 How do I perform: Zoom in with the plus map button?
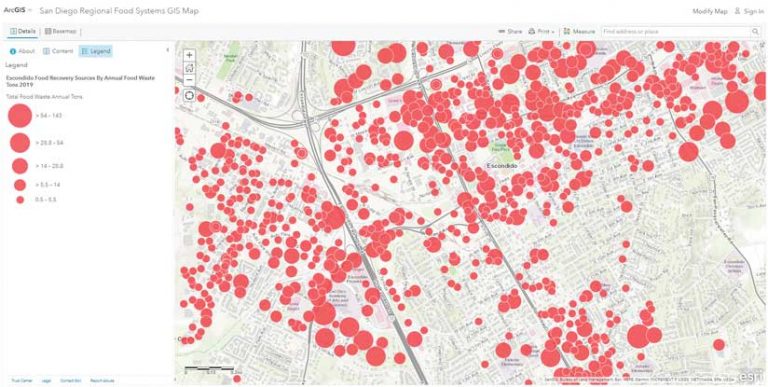tap(190, 55)
